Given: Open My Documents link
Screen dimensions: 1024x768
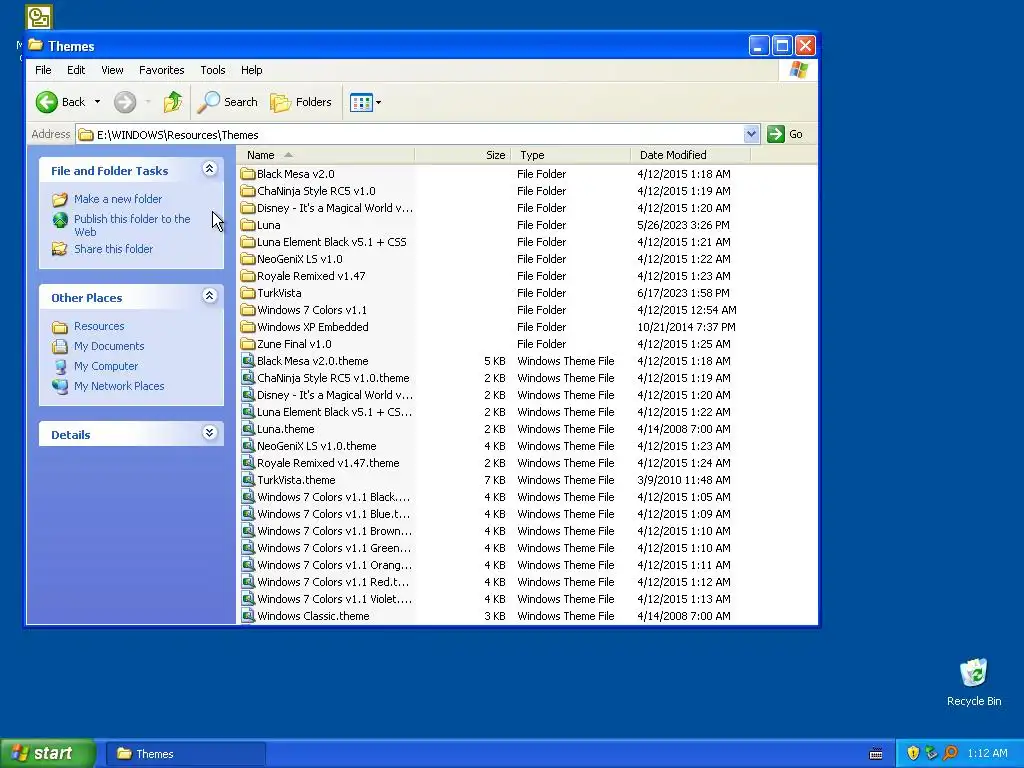Looking at the screenshot, I should point(109,346).
